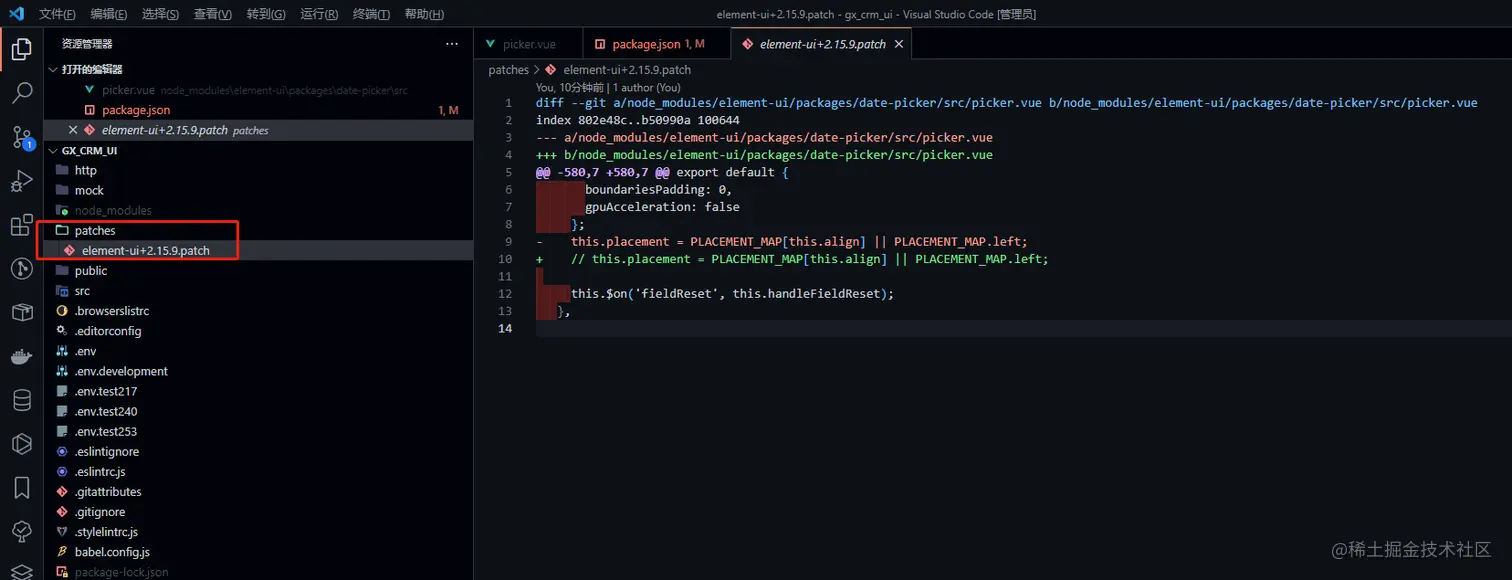Click the VS Code logo icon
The width and height of the screenshot is (1512, 580).
16,14
